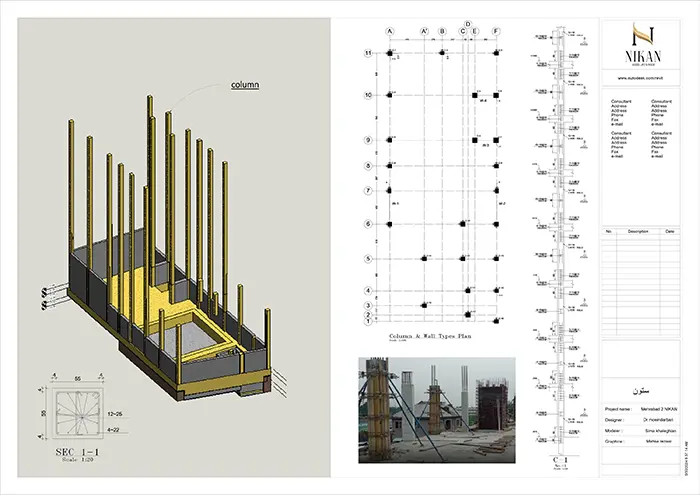Screen dimensions: 700x495
Task: Click grid bubble 10 on the left axis
Action: tap(368, 95)
